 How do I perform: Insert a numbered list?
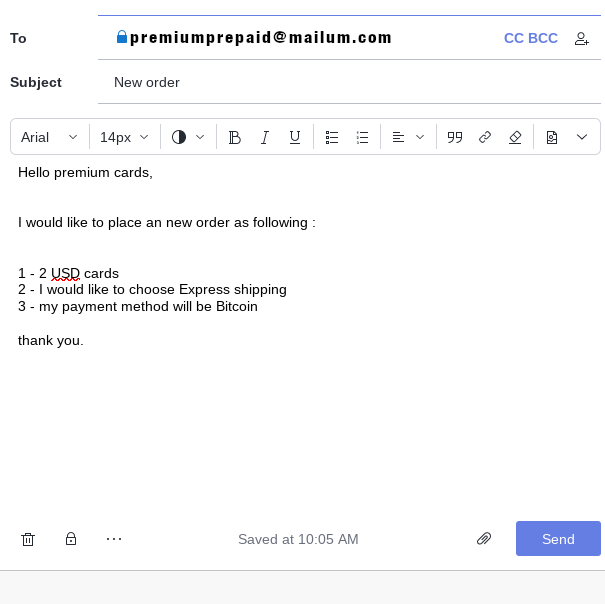pos(362,137)
